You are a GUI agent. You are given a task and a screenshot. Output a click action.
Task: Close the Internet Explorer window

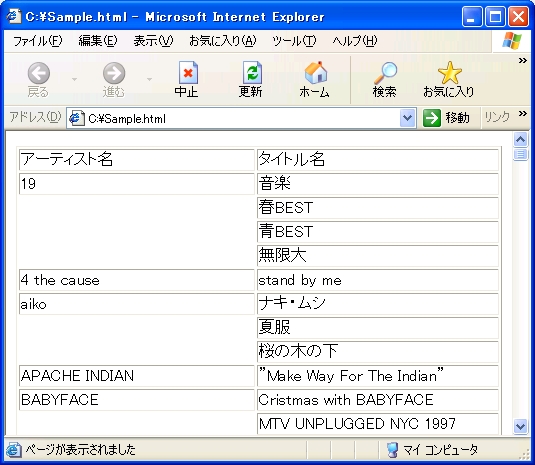(x=519, y=16)
